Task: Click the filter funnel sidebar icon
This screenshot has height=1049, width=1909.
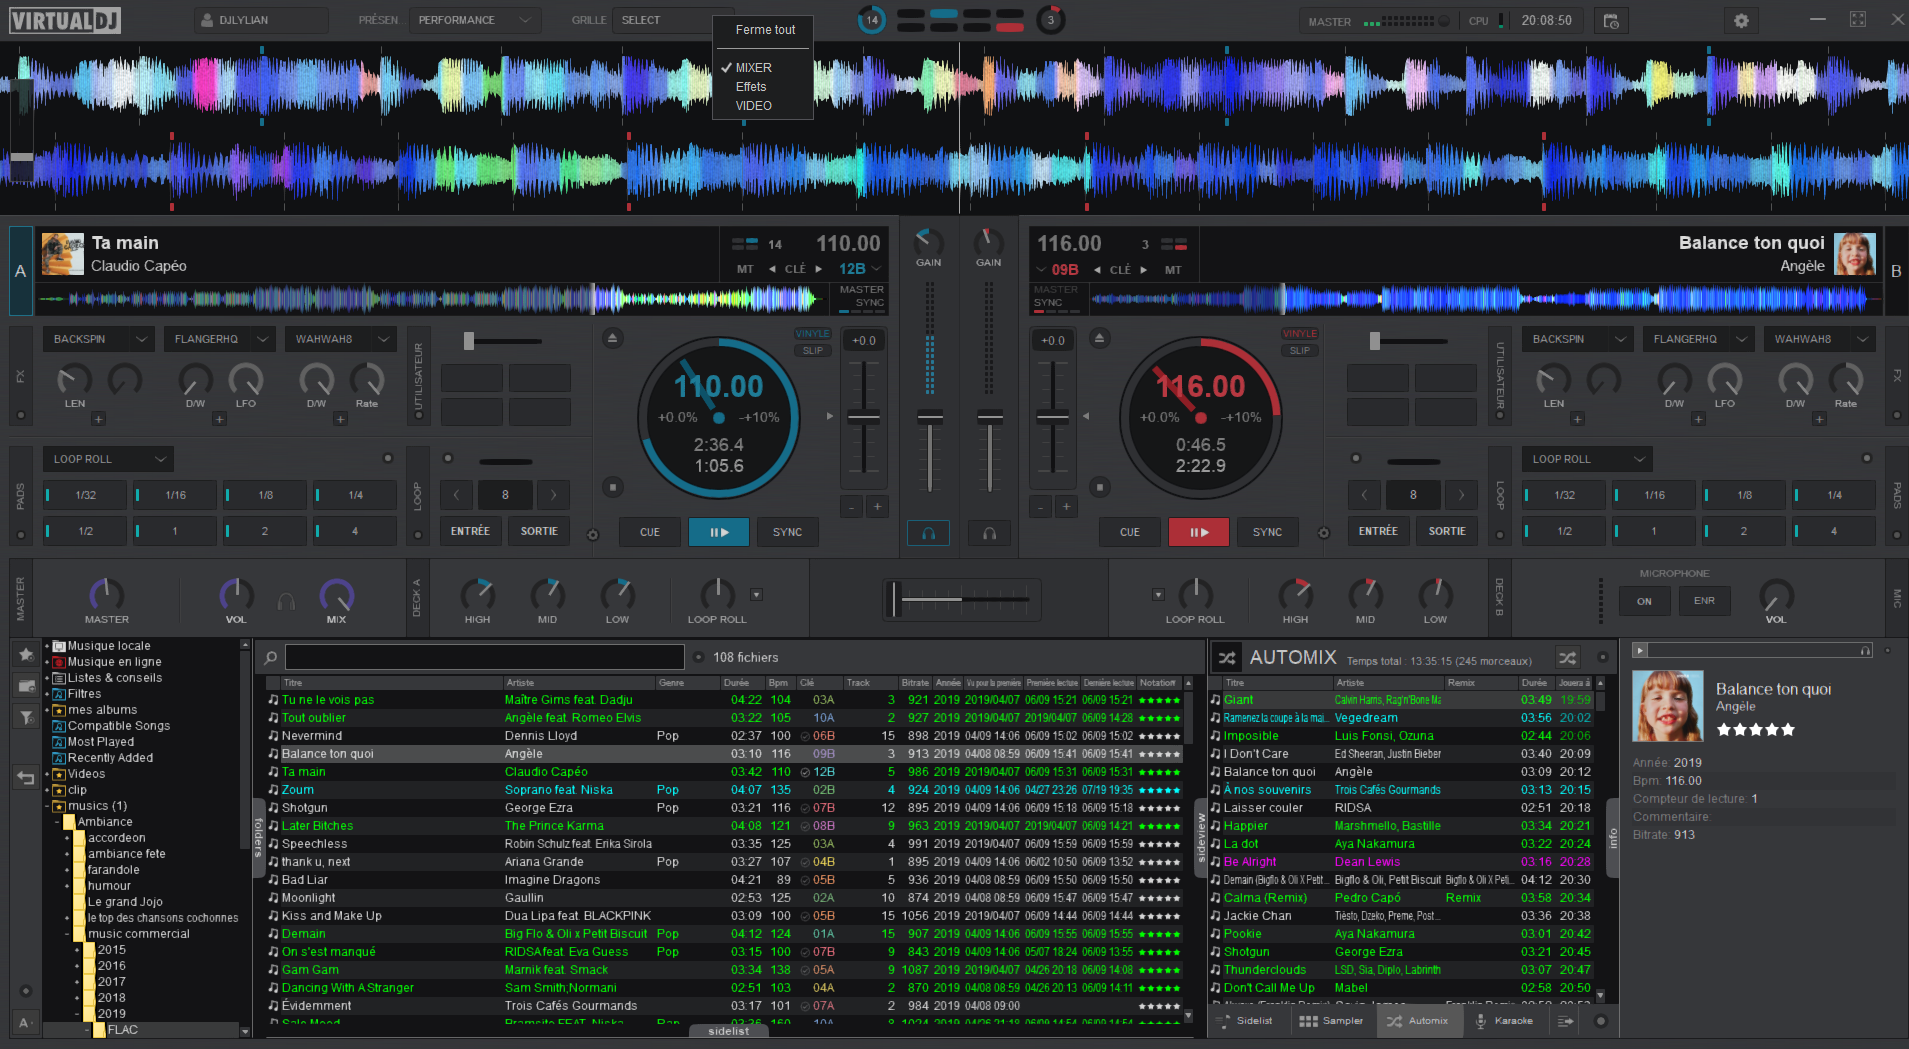Action: [x=26, y=716]
